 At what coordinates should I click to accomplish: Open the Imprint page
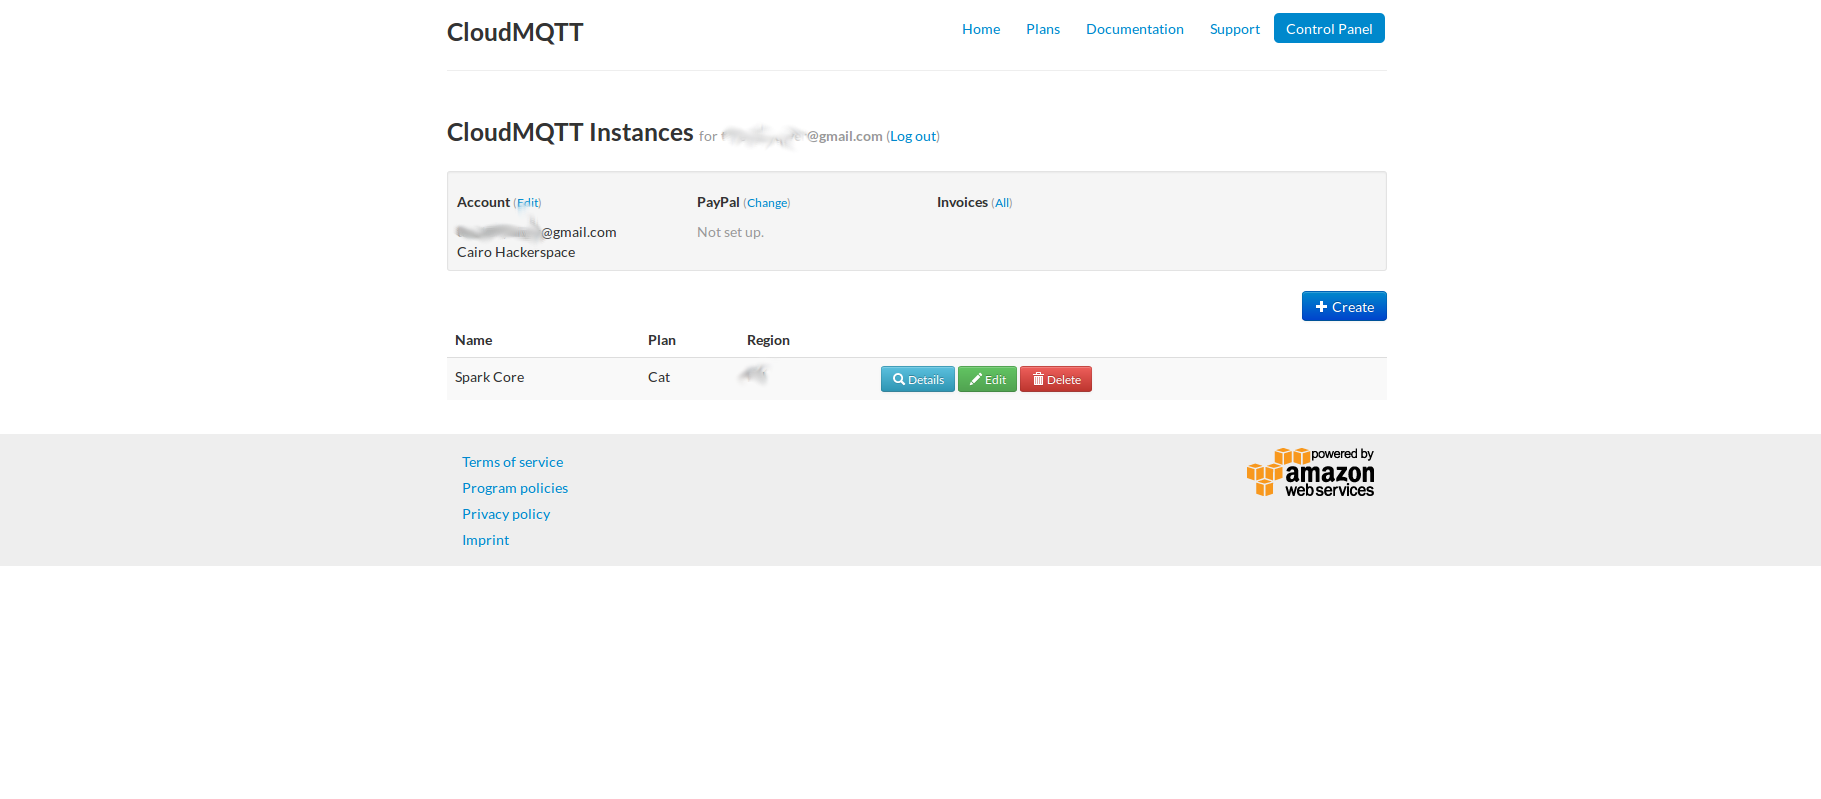485,540
